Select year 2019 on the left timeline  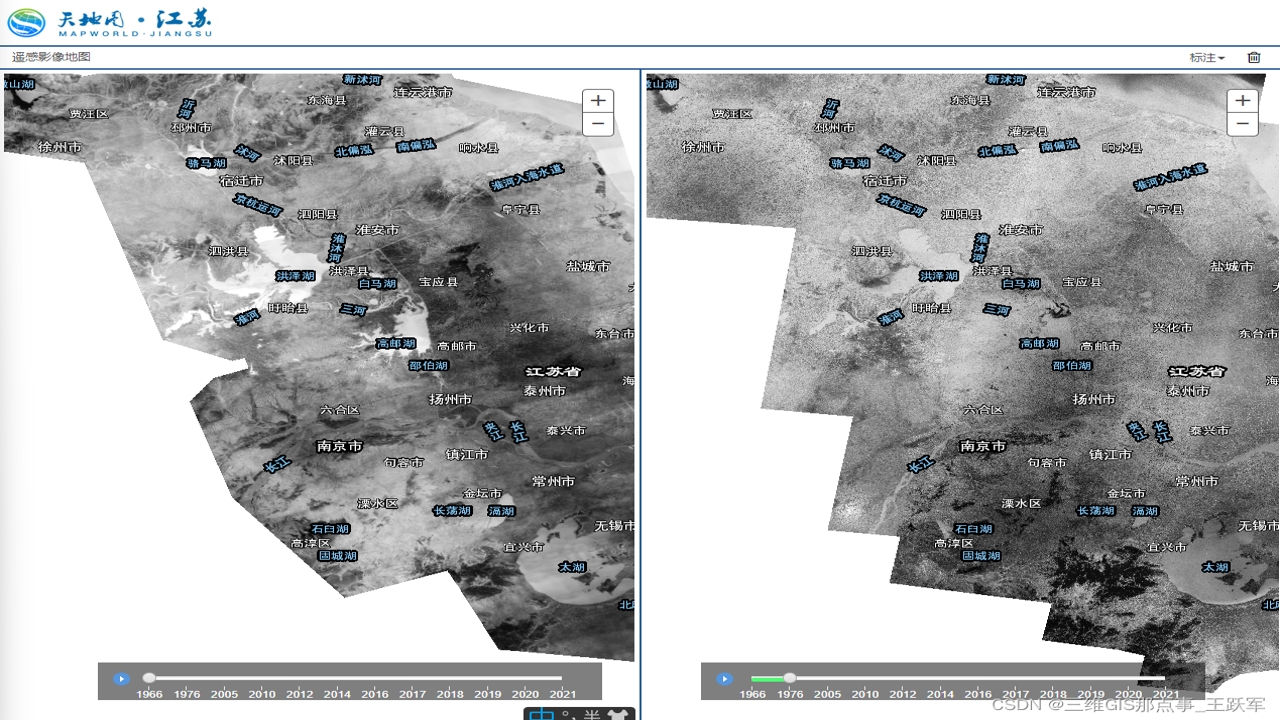488,694
